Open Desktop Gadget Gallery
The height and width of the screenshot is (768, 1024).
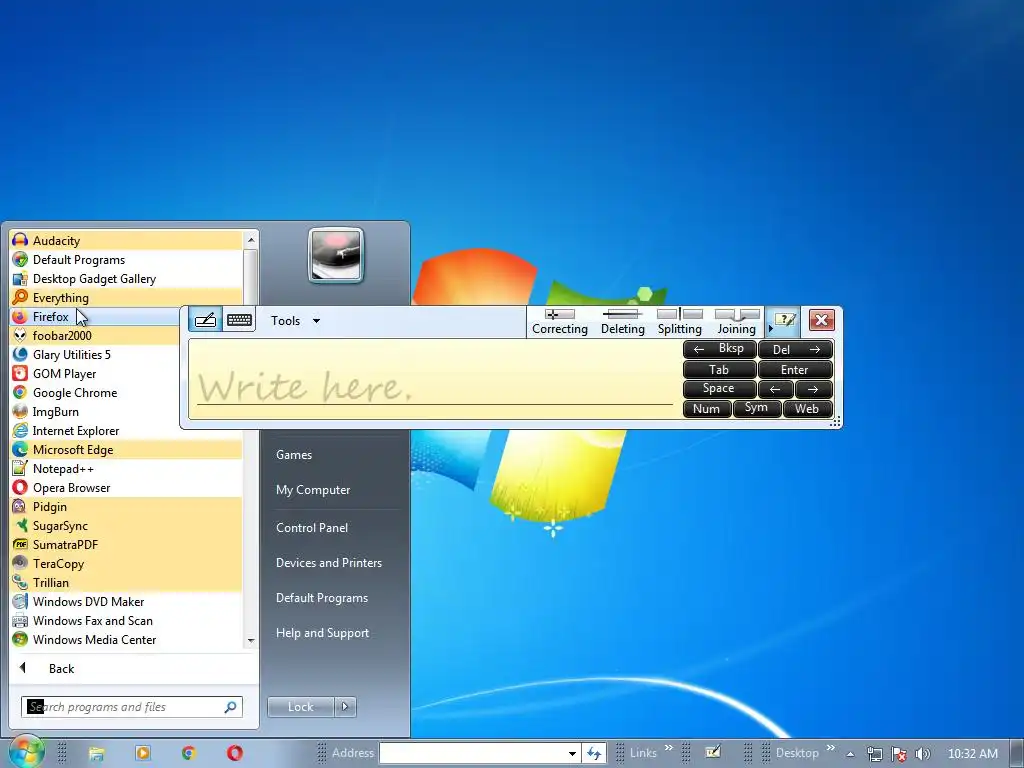coord(126,279)
